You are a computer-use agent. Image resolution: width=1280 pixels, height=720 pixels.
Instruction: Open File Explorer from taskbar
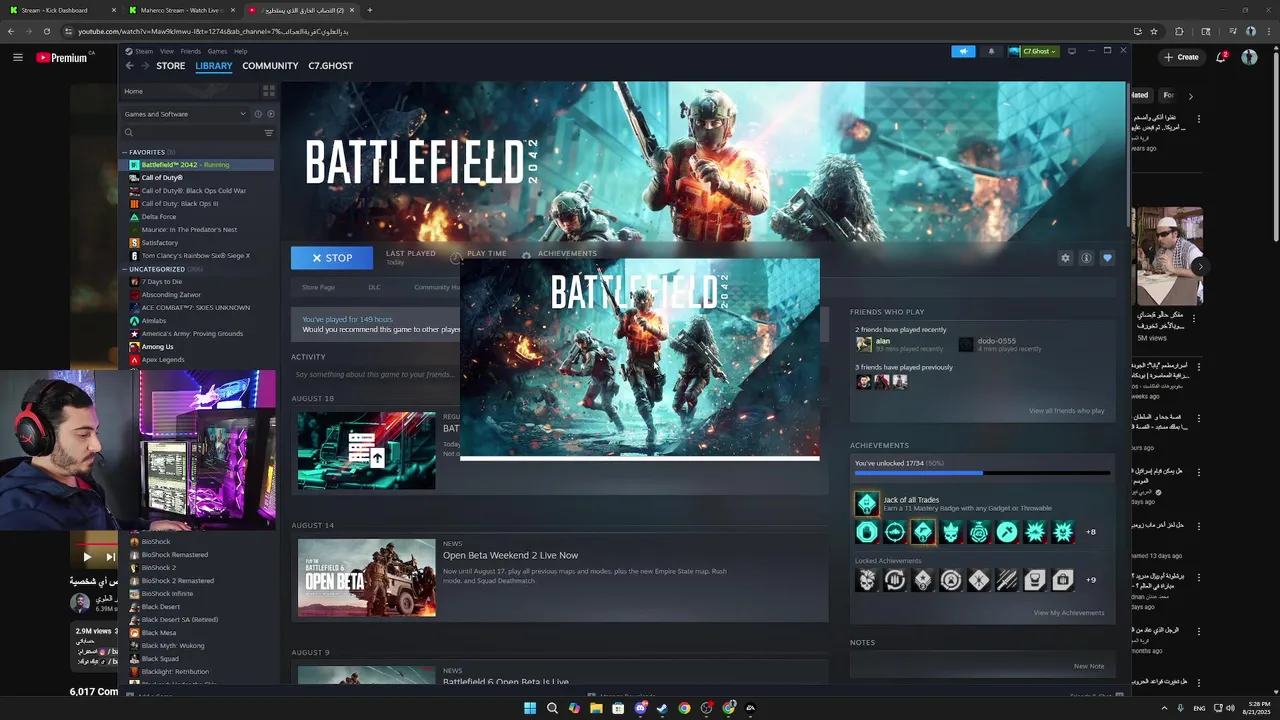596,708
